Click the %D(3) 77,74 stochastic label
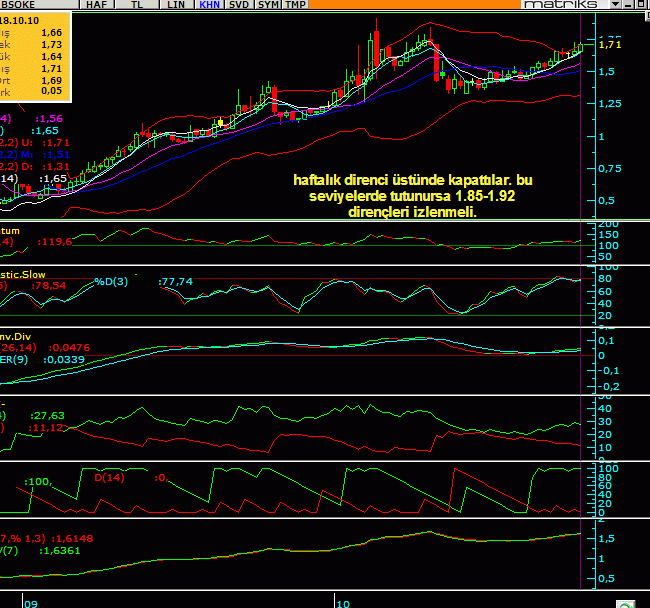The width and height of the screenshot is (650, 608). coord(130,282)
